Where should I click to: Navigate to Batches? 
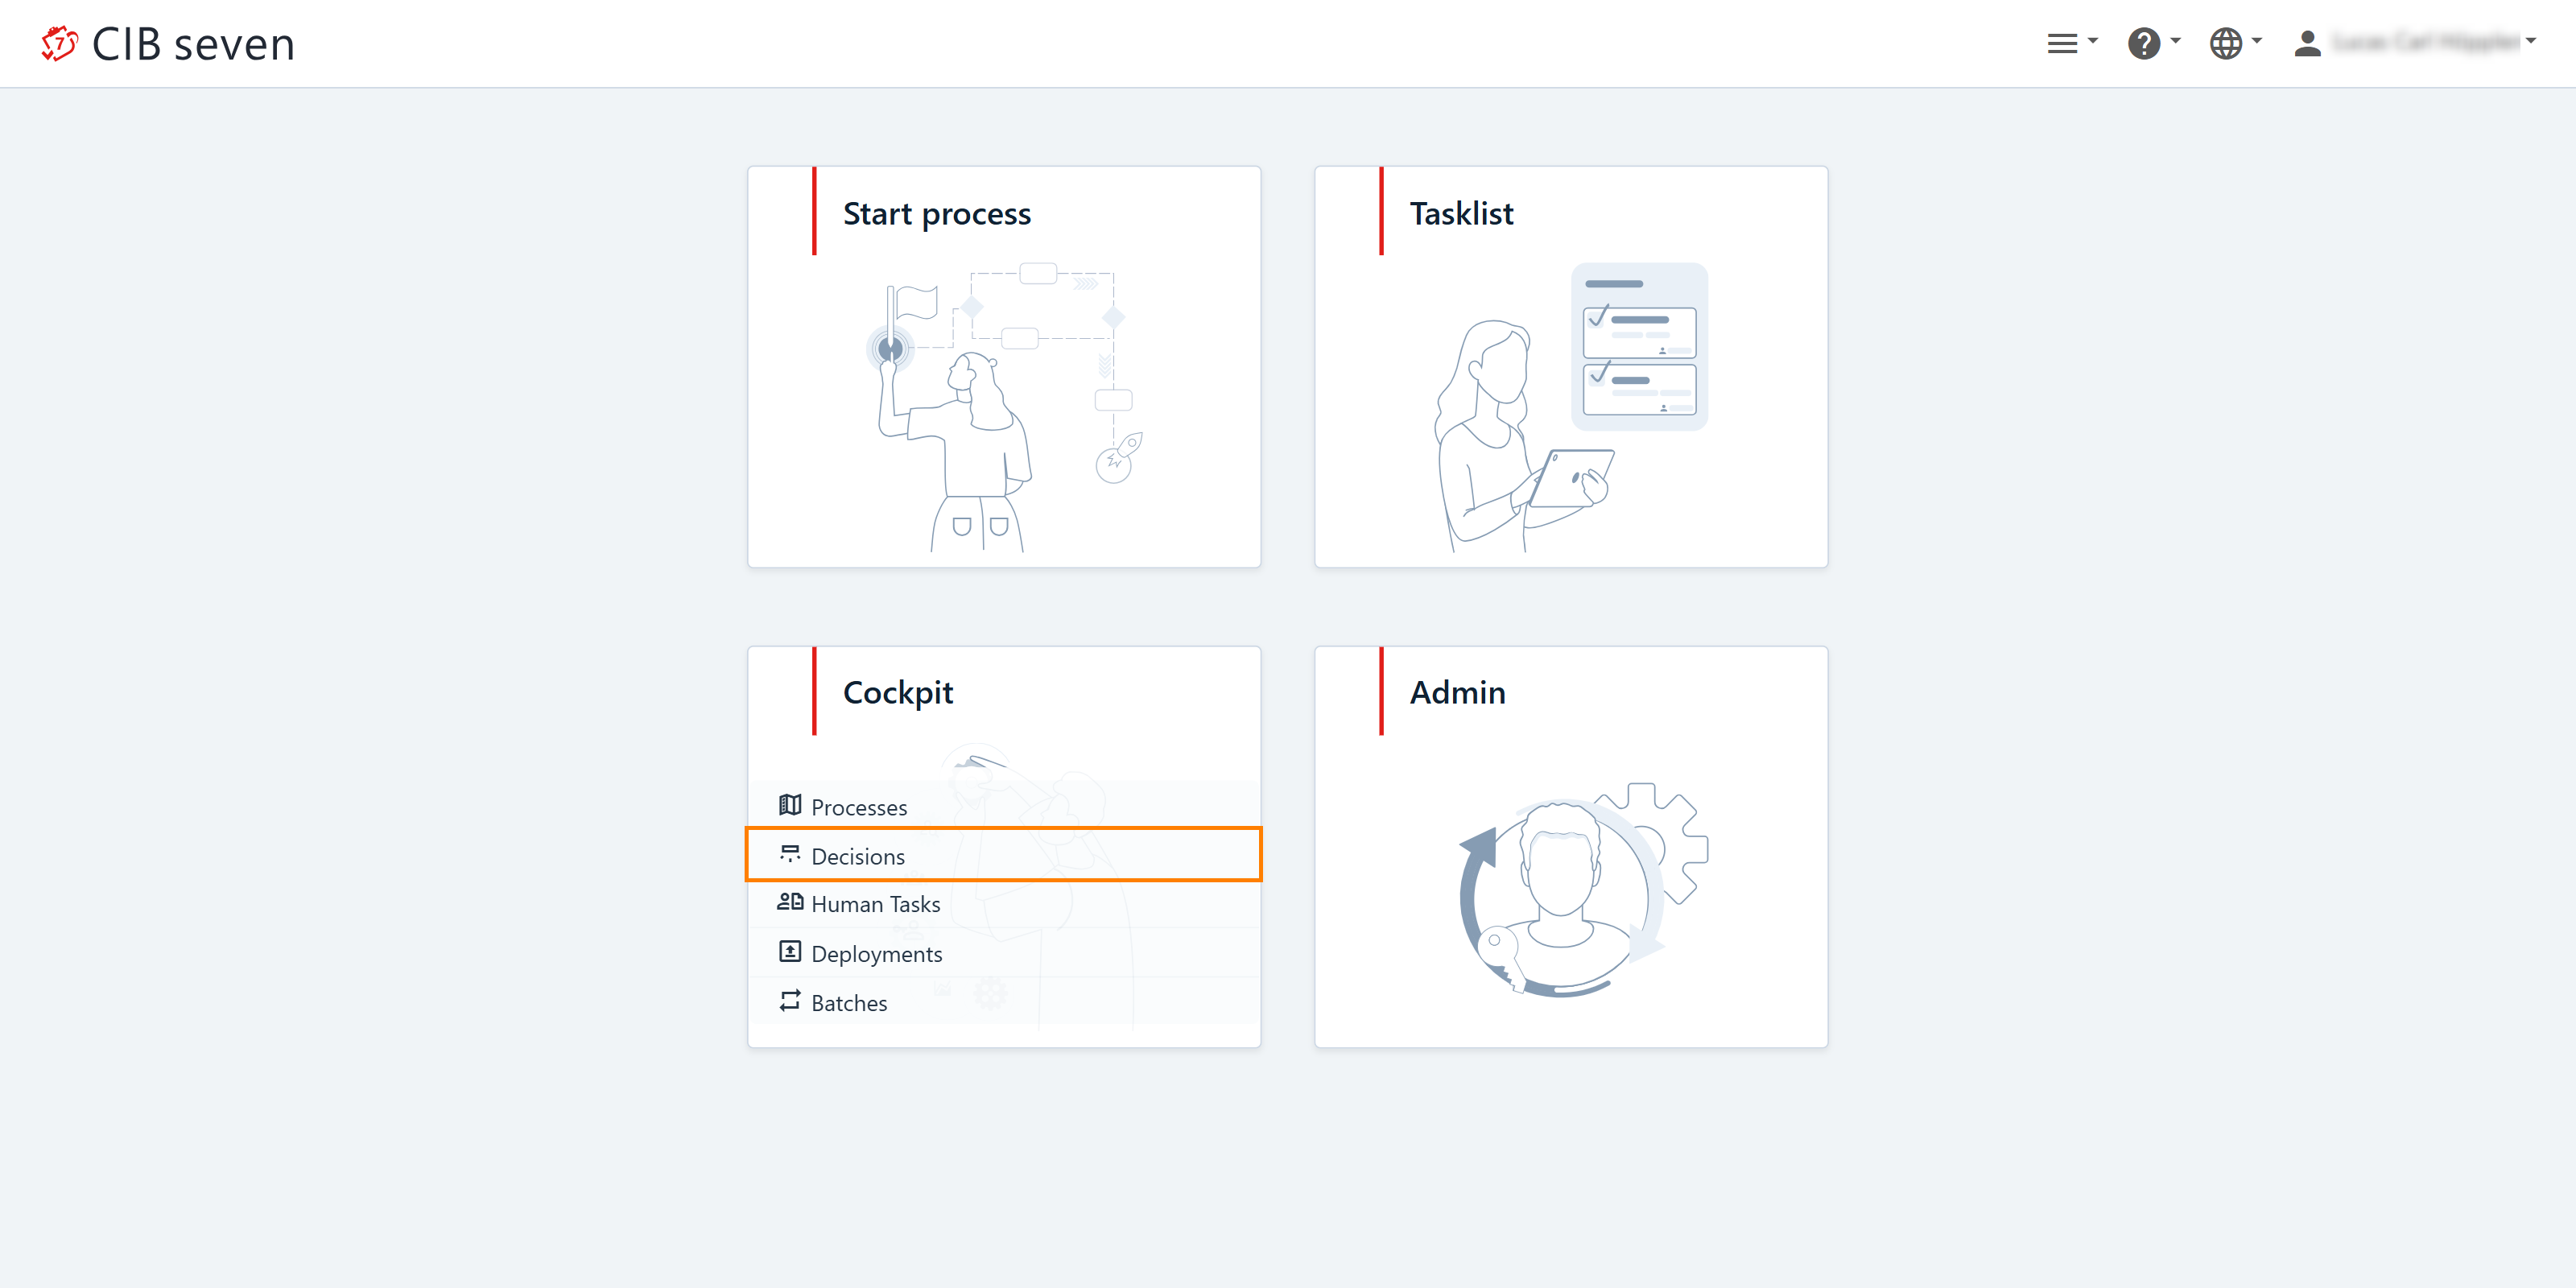tap(849, 1003)
